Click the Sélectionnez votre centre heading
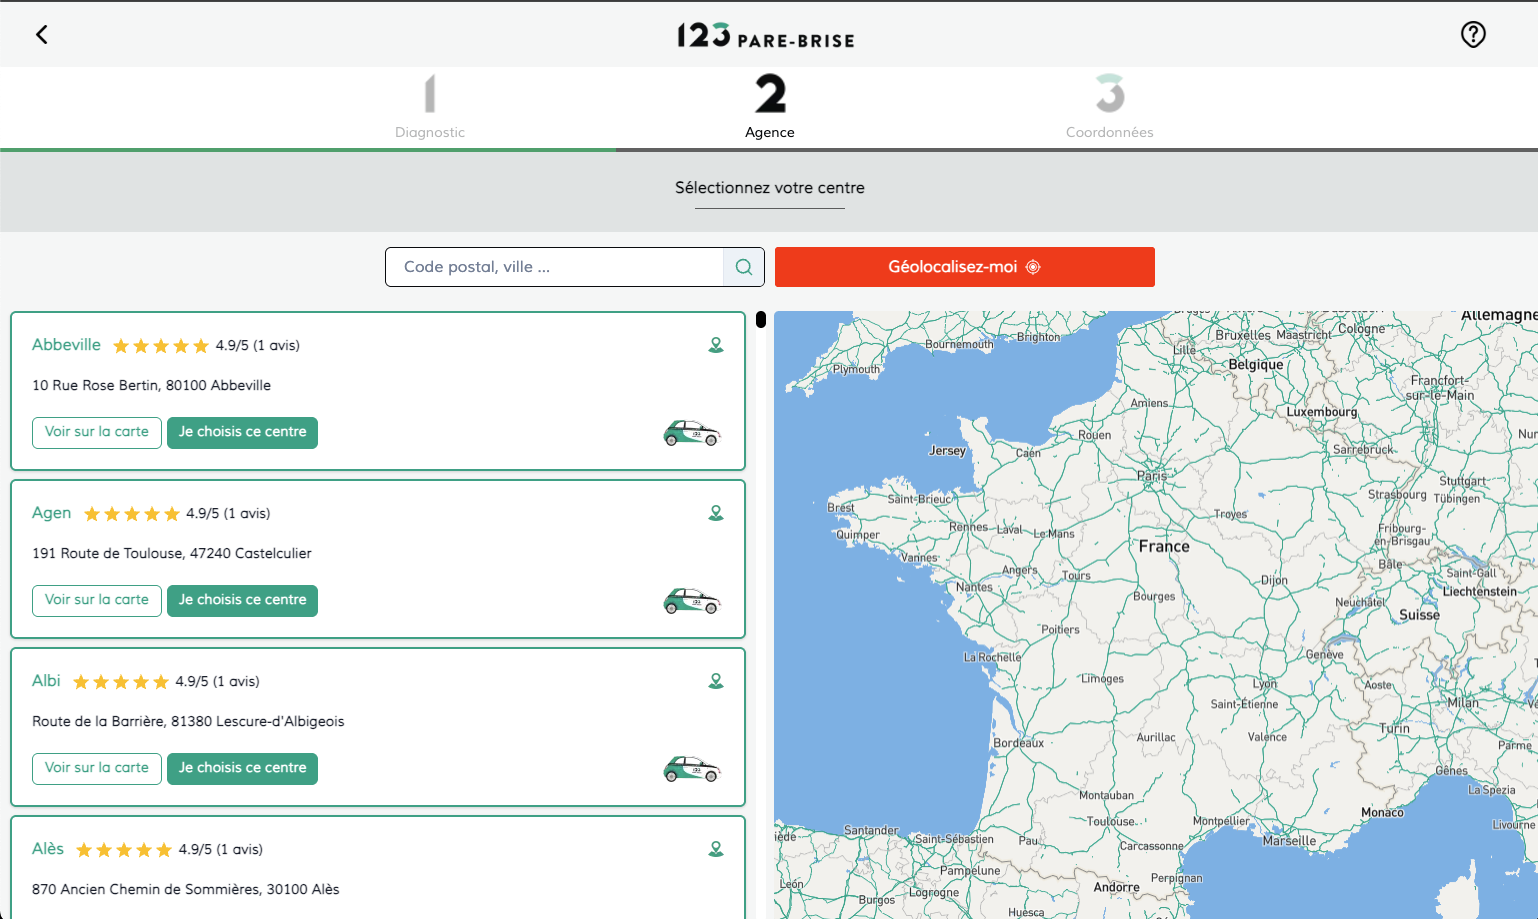The image size is (1538, 919). click(x=770, y=188)
